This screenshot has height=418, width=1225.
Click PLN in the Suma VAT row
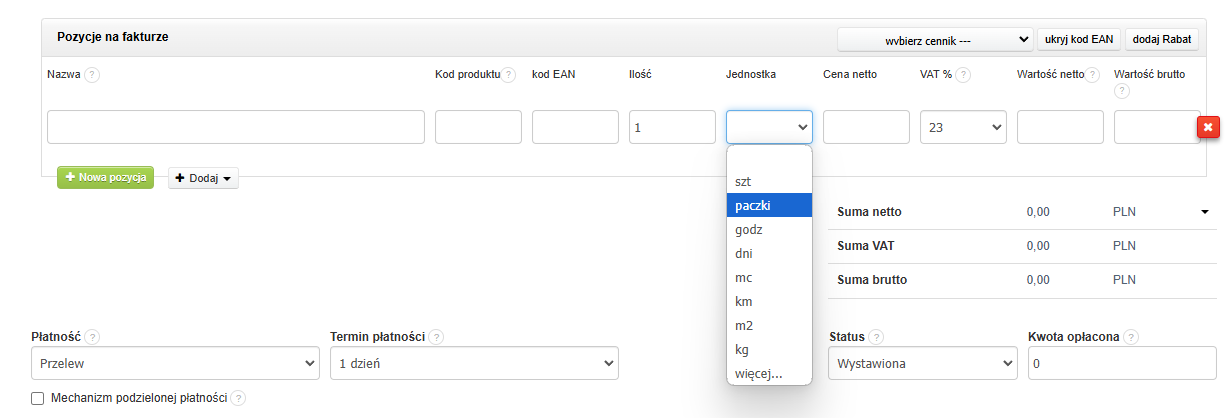click(x=1125, y=246)
